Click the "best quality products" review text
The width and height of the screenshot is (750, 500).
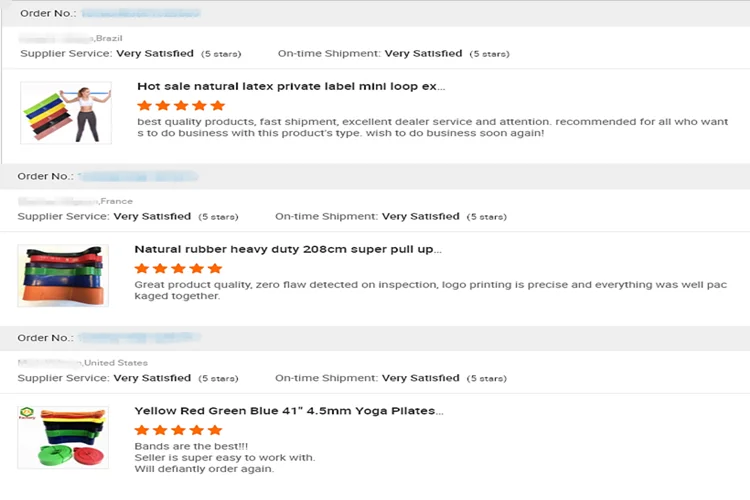tap(433, 127)
